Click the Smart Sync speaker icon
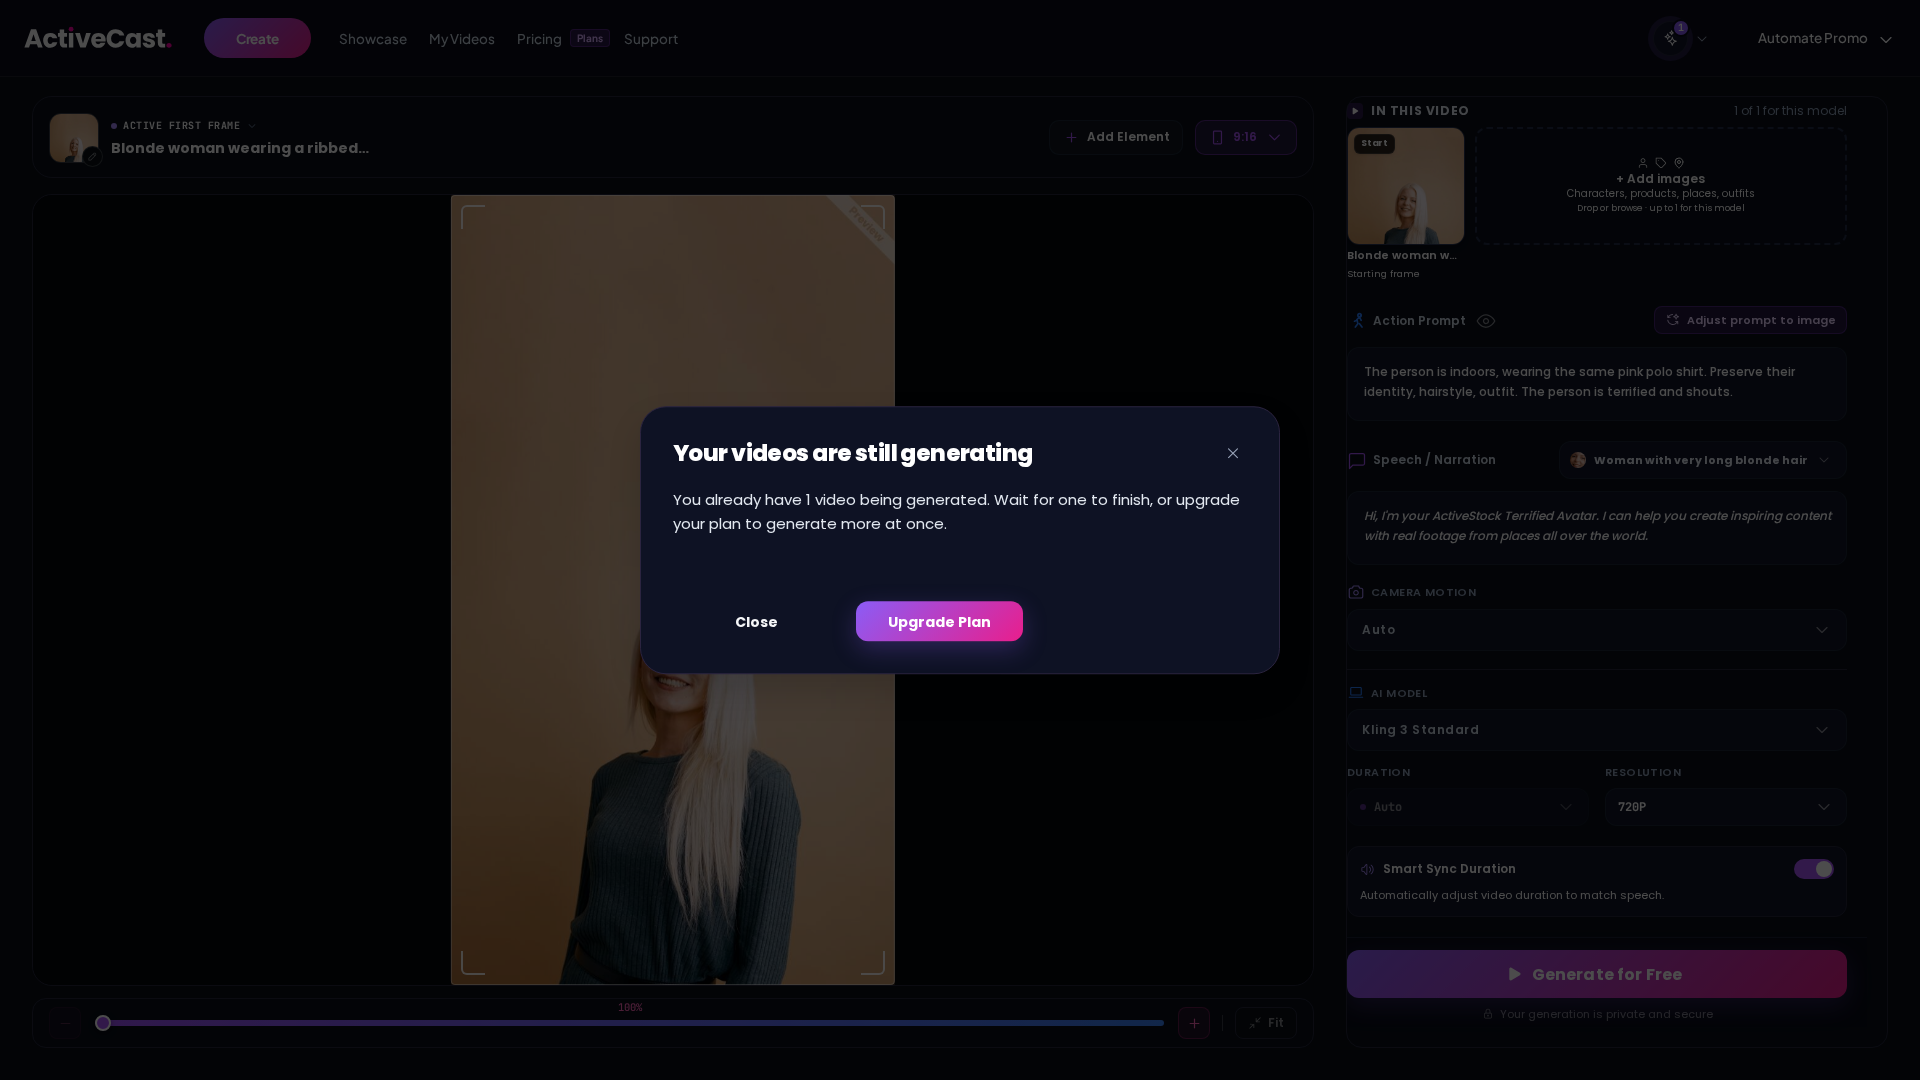This screenshot has width=1920, height=1080. [x=1367, y=869]
